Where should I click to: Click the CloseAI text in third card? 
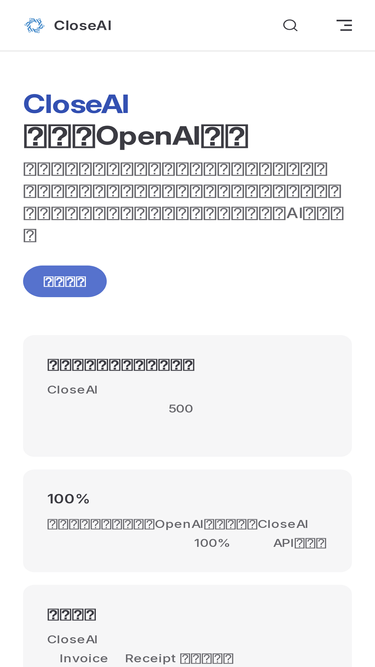click(x=72, y=639)
